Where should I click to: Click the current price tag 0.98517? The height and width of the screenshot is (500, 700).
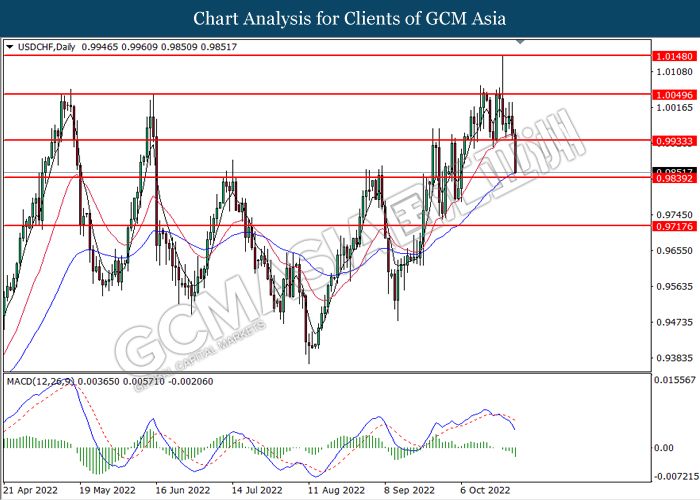point(674,171)
